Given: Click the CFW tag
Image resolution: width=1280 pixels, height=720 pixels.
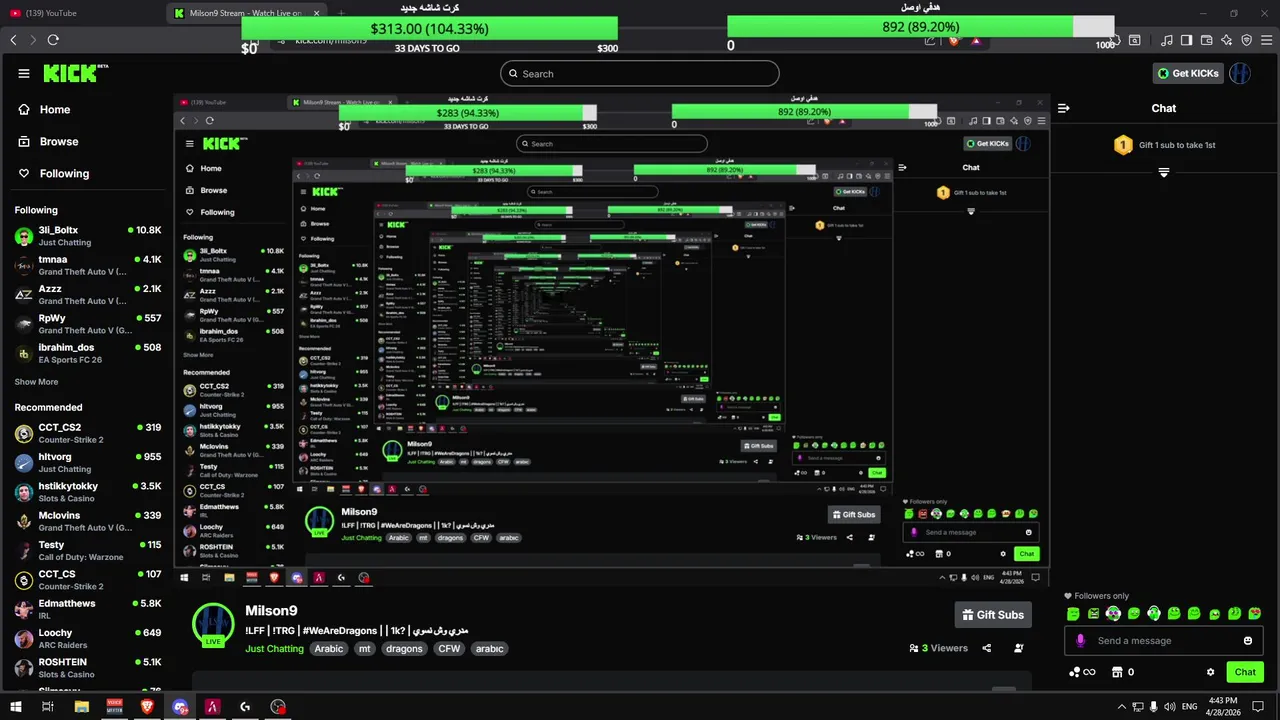Looking at the screenshot, I should click(x=449, y=649).
